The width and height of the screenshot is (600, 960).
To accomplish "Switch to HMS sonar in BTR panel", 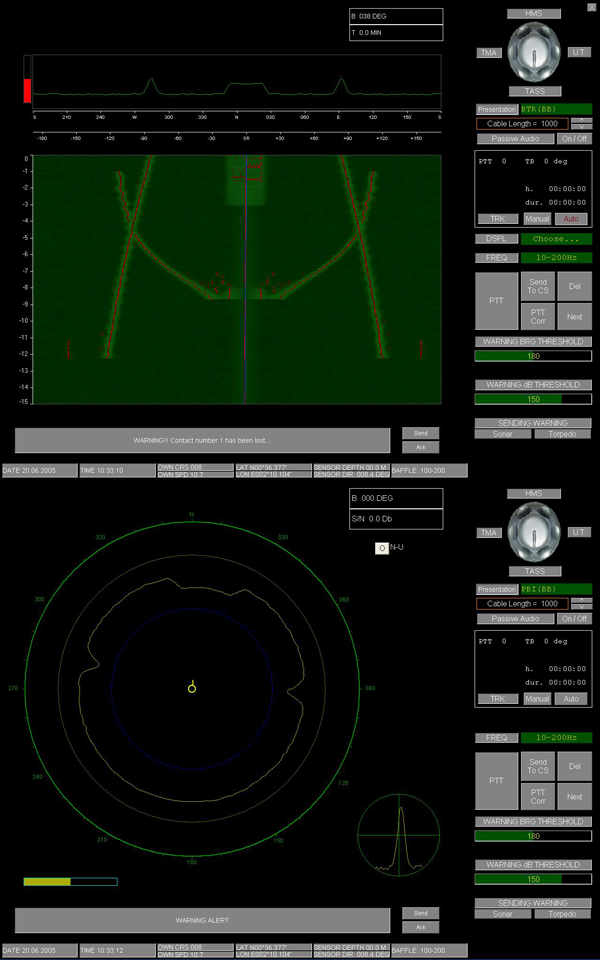I will point(533,14).
